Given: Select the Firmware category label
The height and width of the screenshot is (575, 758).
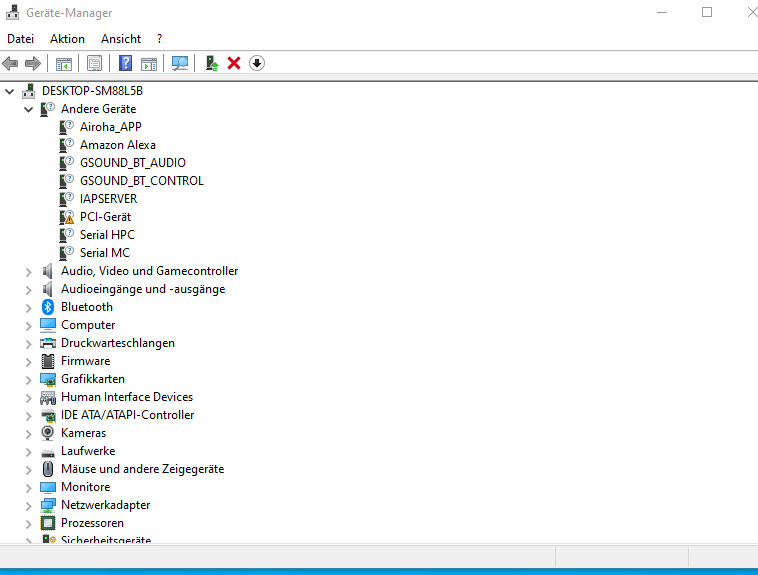Looking at the screenshot, I should pos(86,361).
